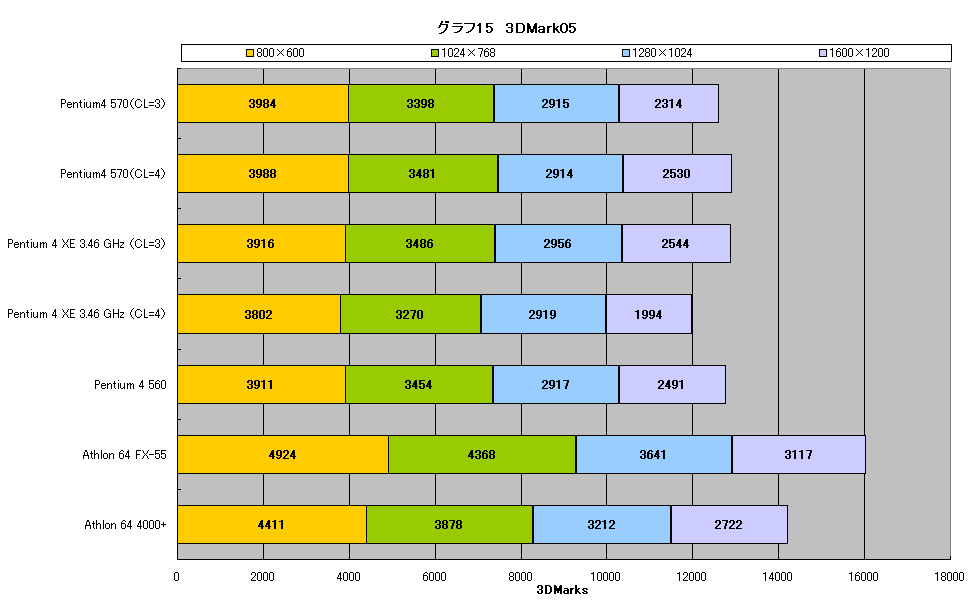Click the 12000 axis tick label

(x=691, y=577)
